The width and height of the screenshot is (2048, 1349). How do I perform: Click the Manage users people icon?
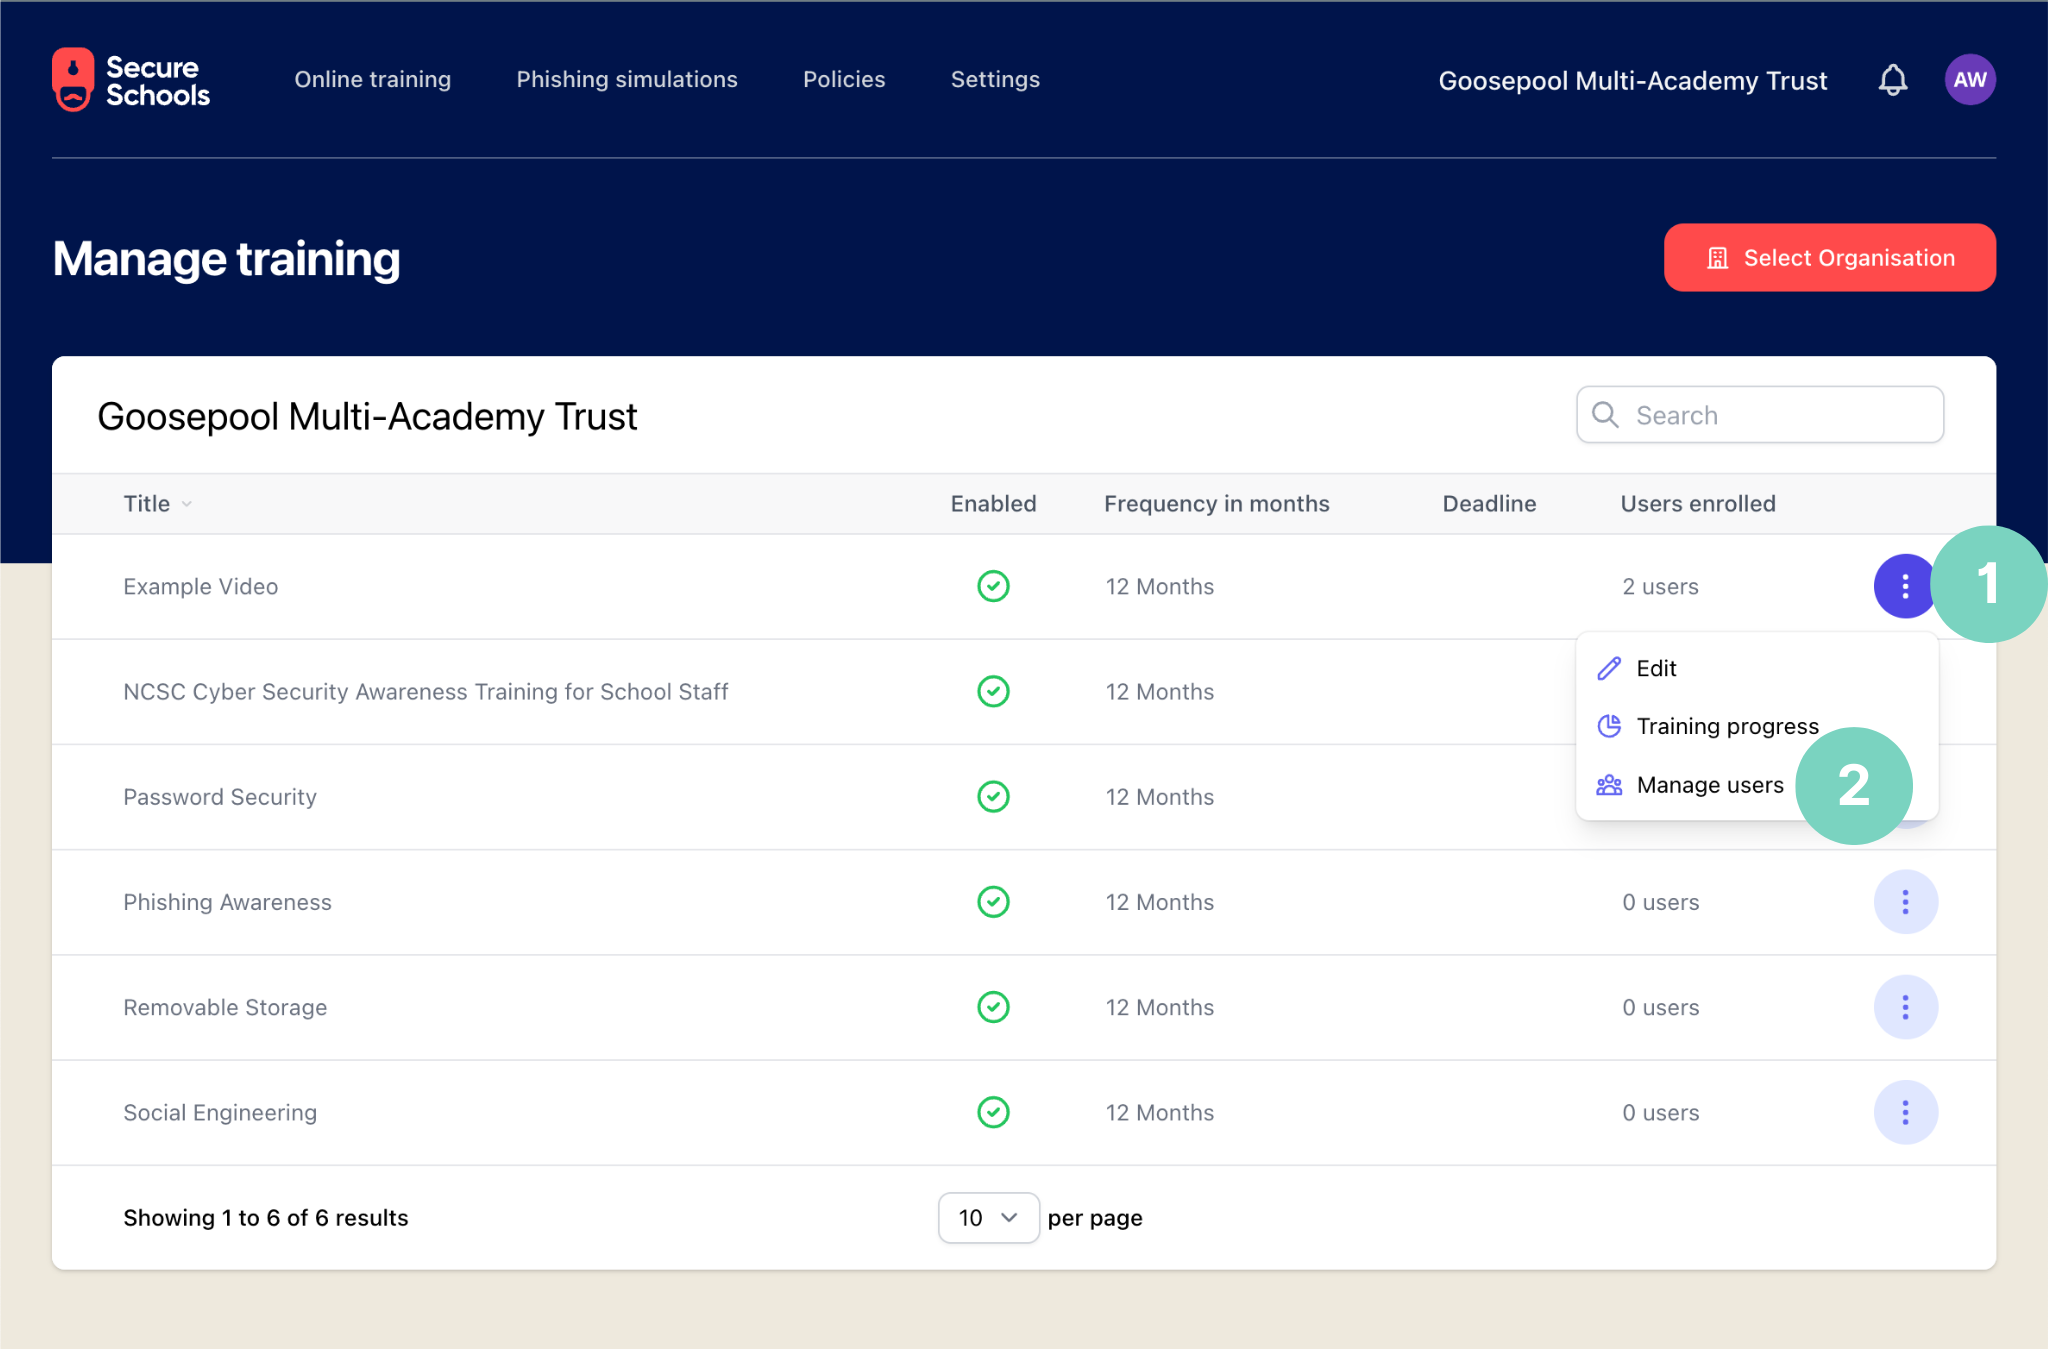(1609, 785)
